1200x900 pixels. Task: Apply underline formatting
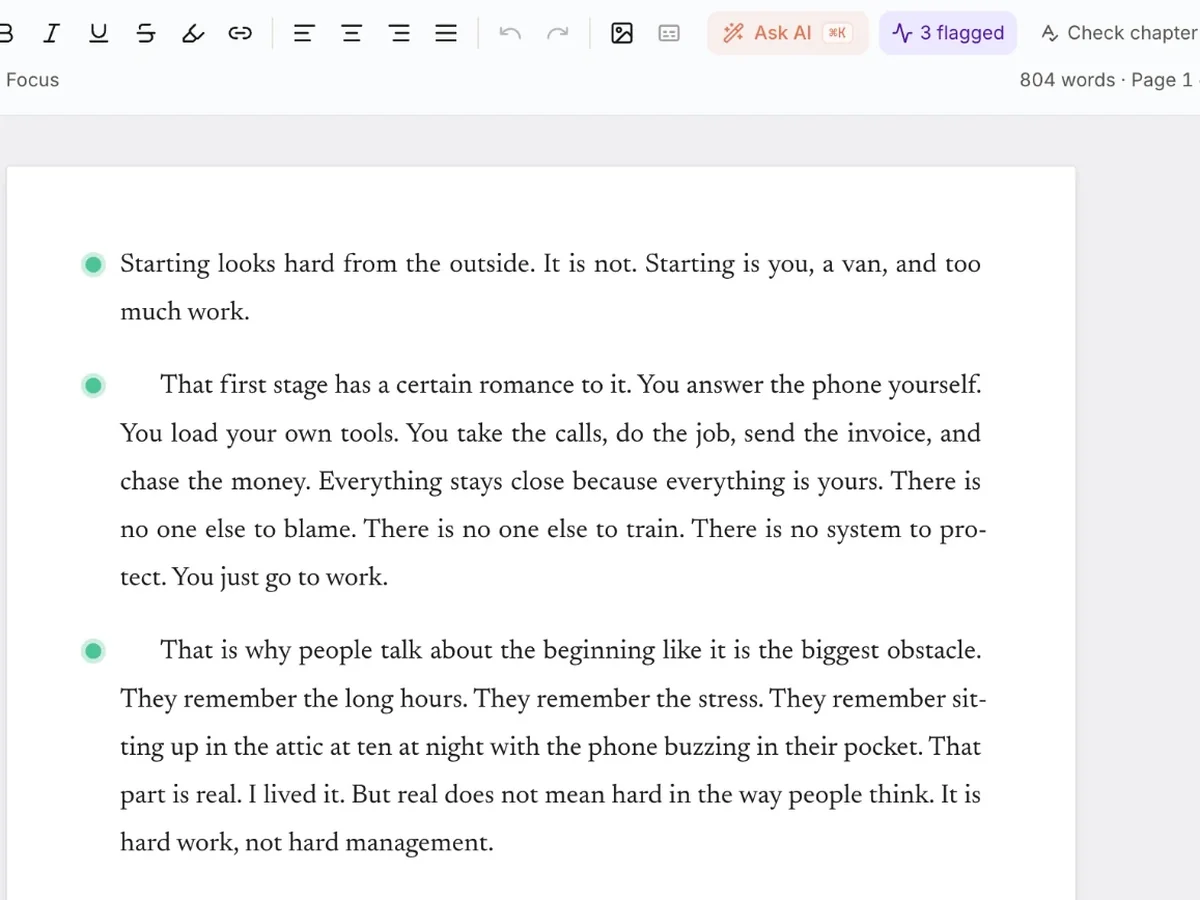coord(98,33)
